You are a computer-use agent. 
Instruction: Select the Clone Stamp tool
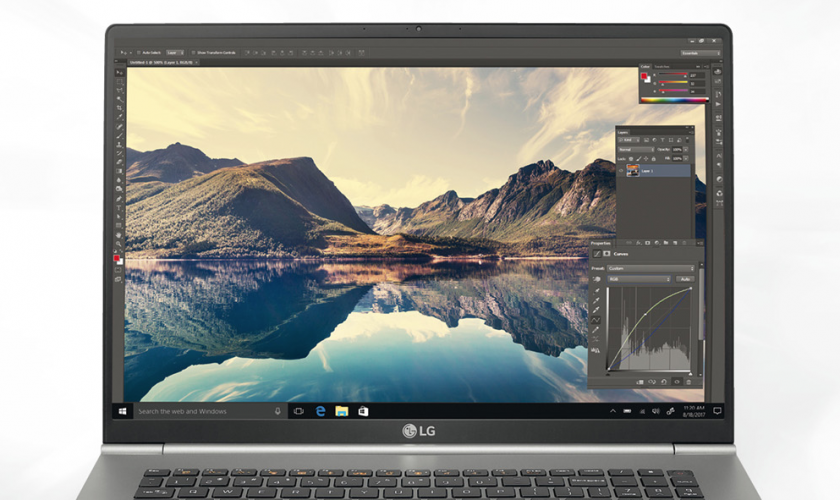tap(119, 145)
